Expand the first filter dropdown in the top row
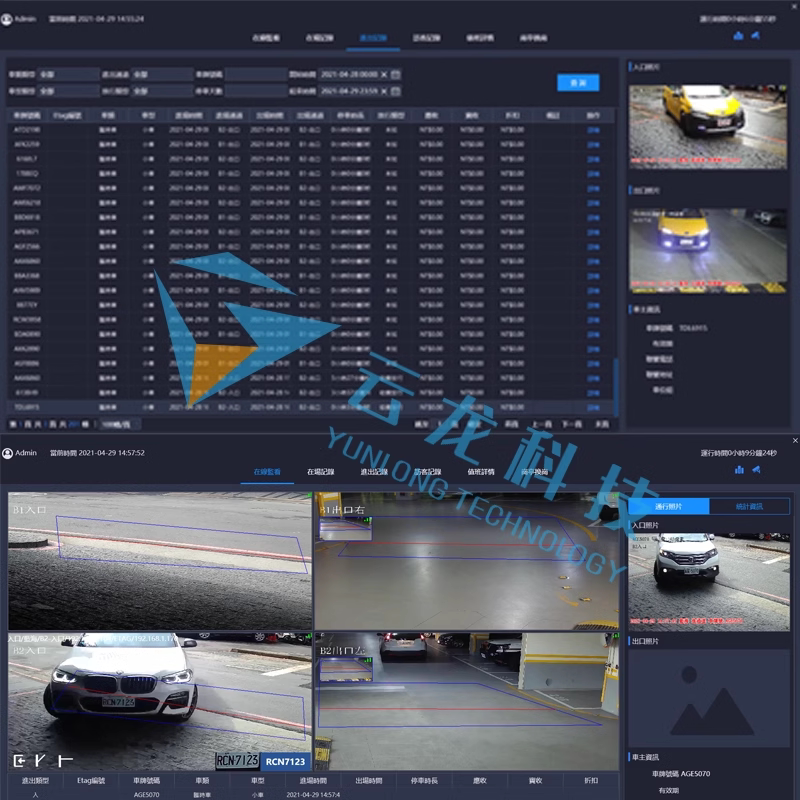Viewport: 800px width, 800px height. 68,74
